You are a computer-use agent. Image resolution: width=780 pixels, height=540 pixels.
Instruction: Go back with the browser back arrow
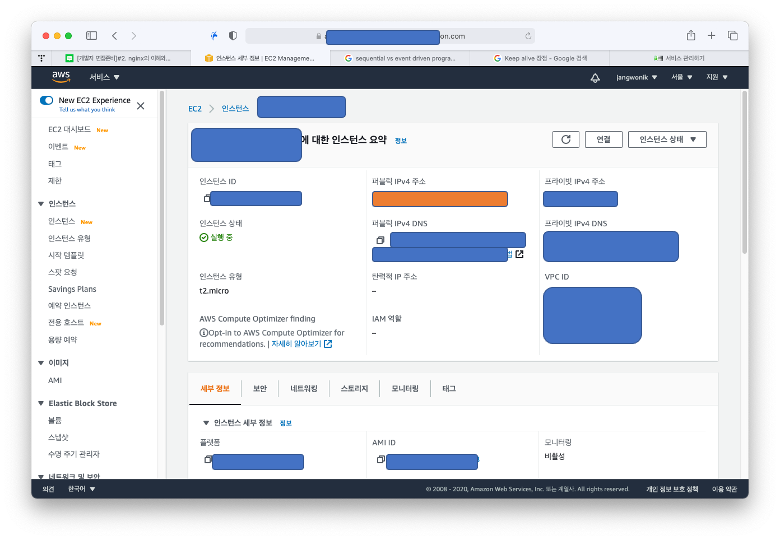pyautogui.click(x=115, y=36)
